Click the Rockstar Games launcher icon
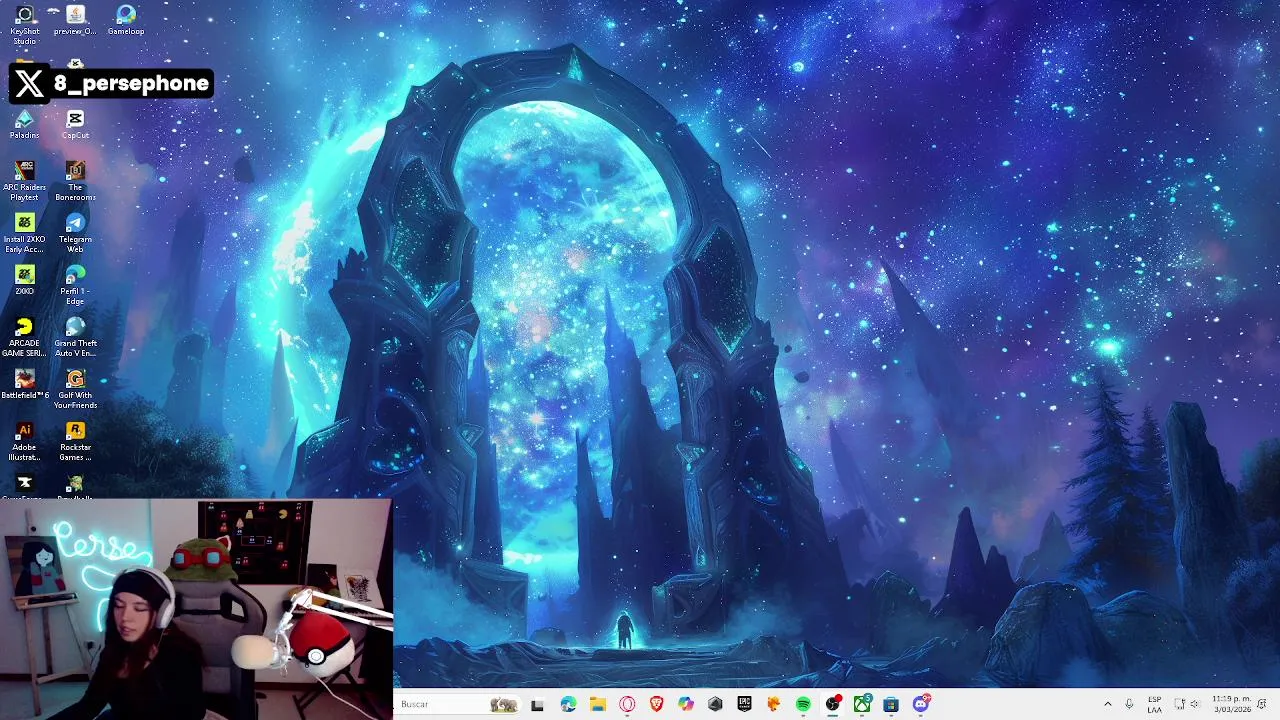This screenshot has width=1280, height=720. pyautogui.click(x=75, y=441)
